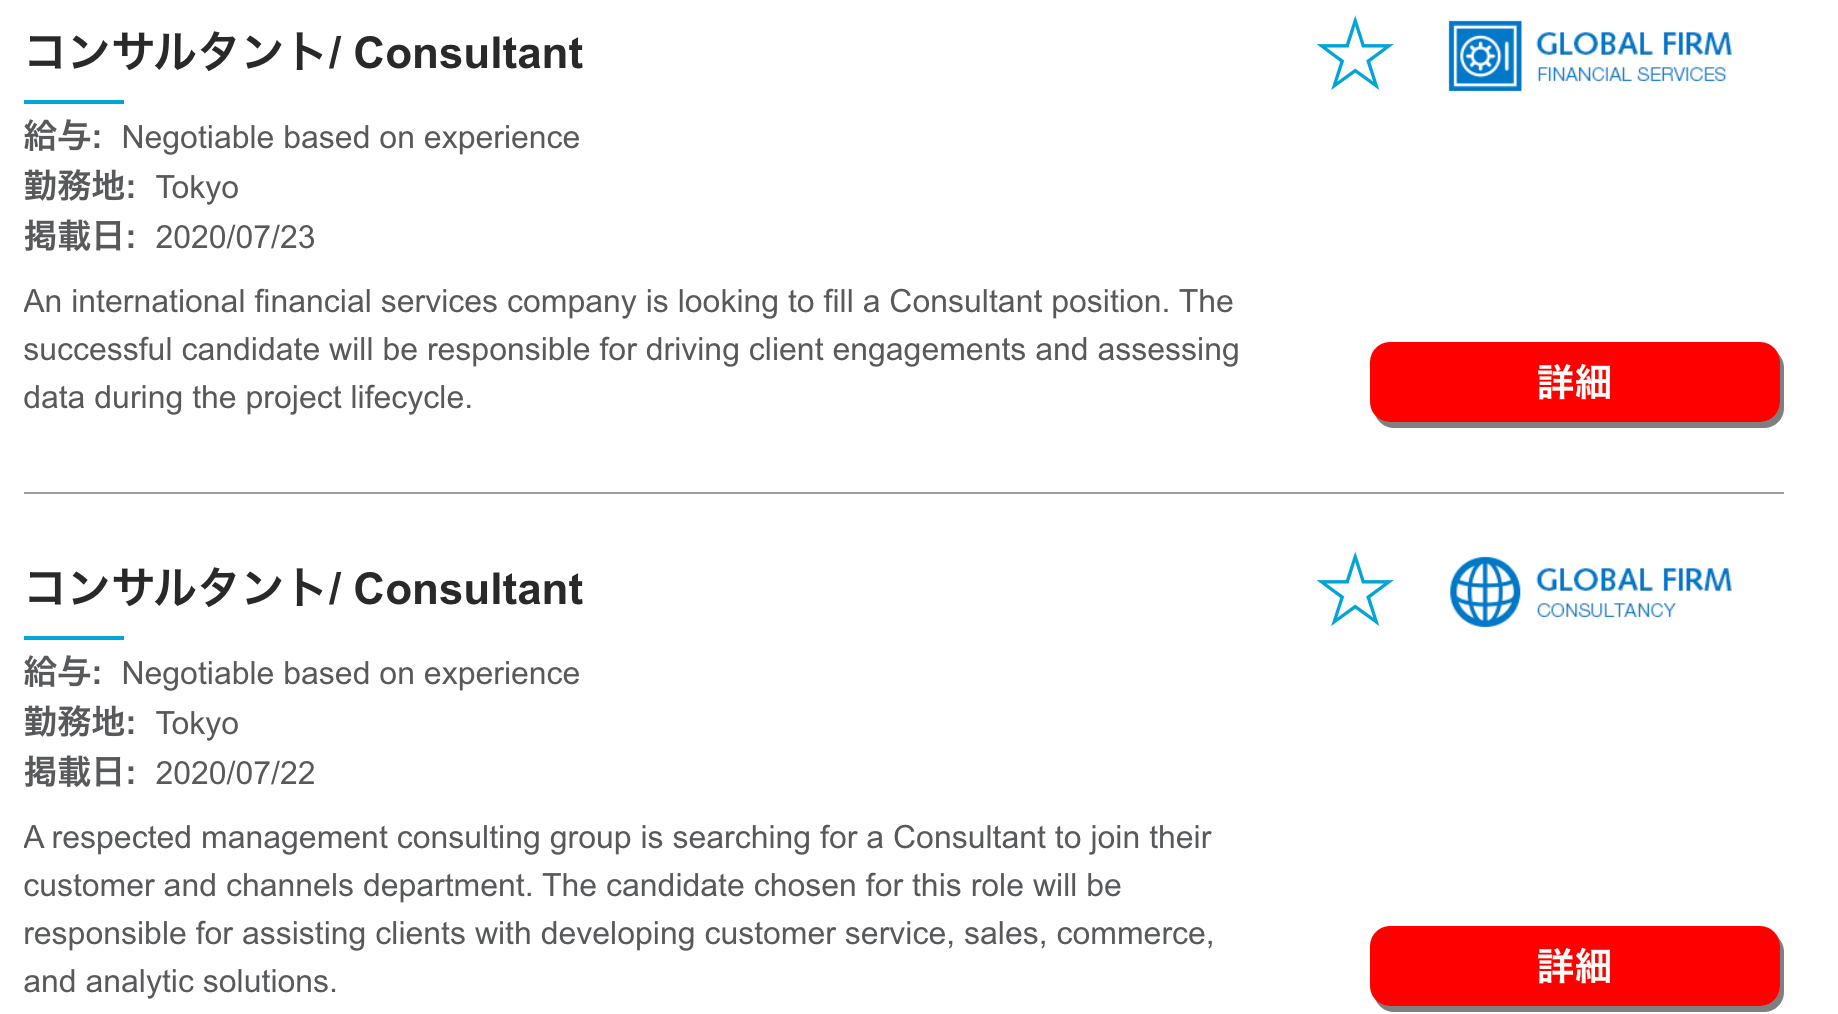Favorite the consultancy Consultant job star
This screenshot has width=1838, height=1014.
point(1354,590)
